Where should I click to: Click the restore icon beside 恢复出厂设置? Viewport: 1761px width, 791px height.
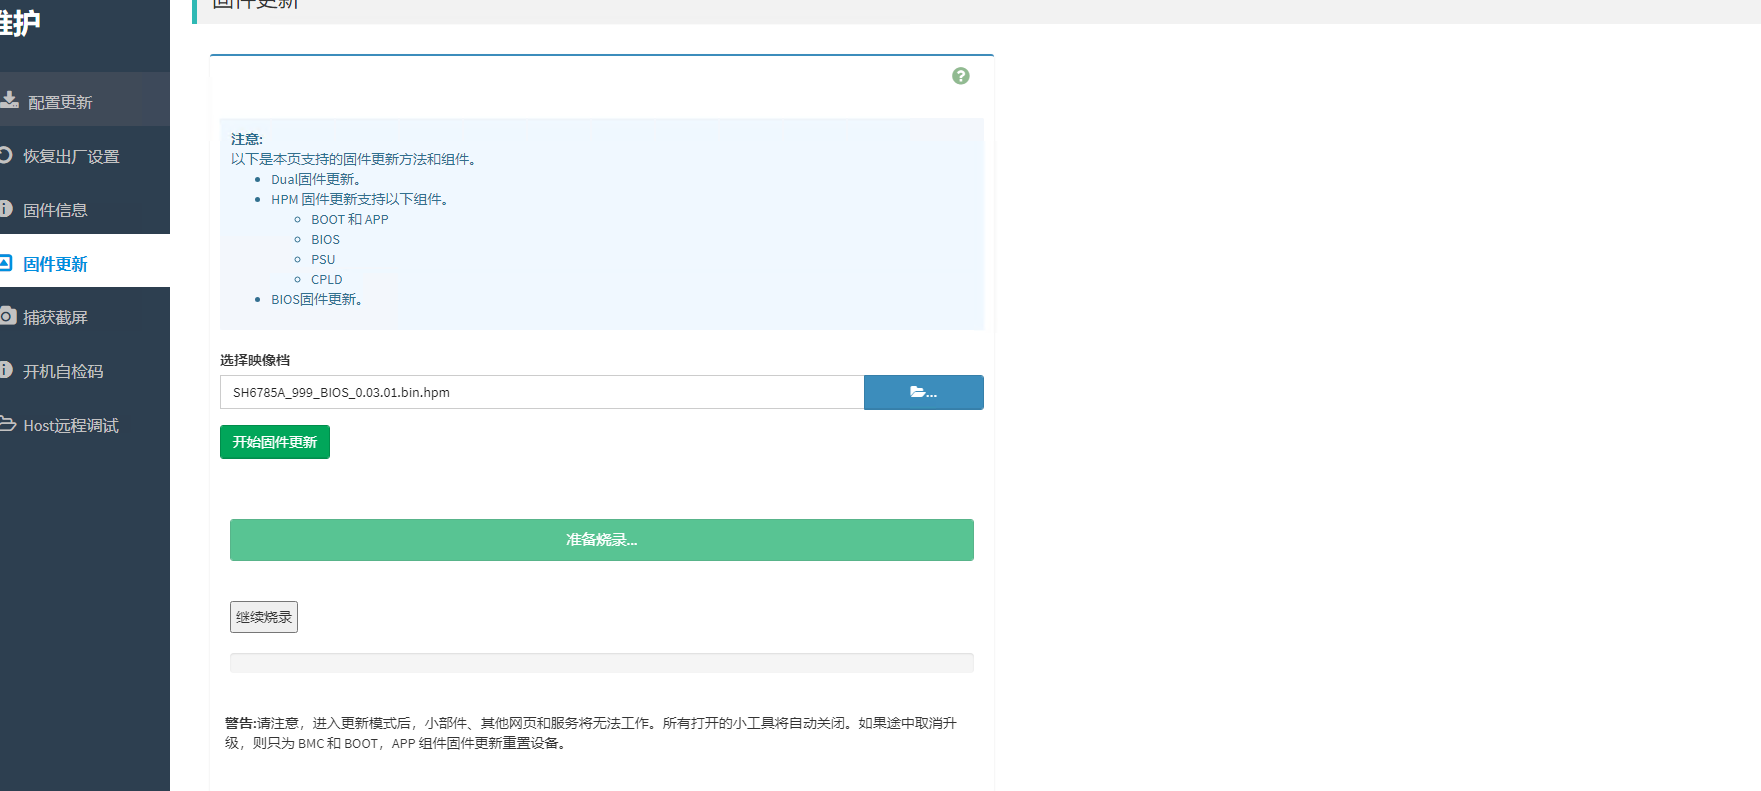[6, 155]
